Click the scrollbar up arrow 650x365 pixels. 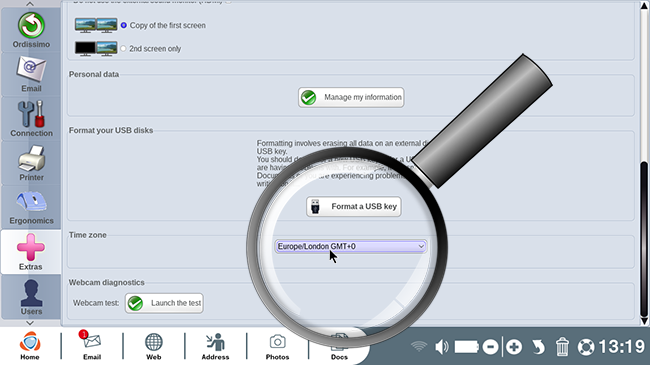point(644,6)
